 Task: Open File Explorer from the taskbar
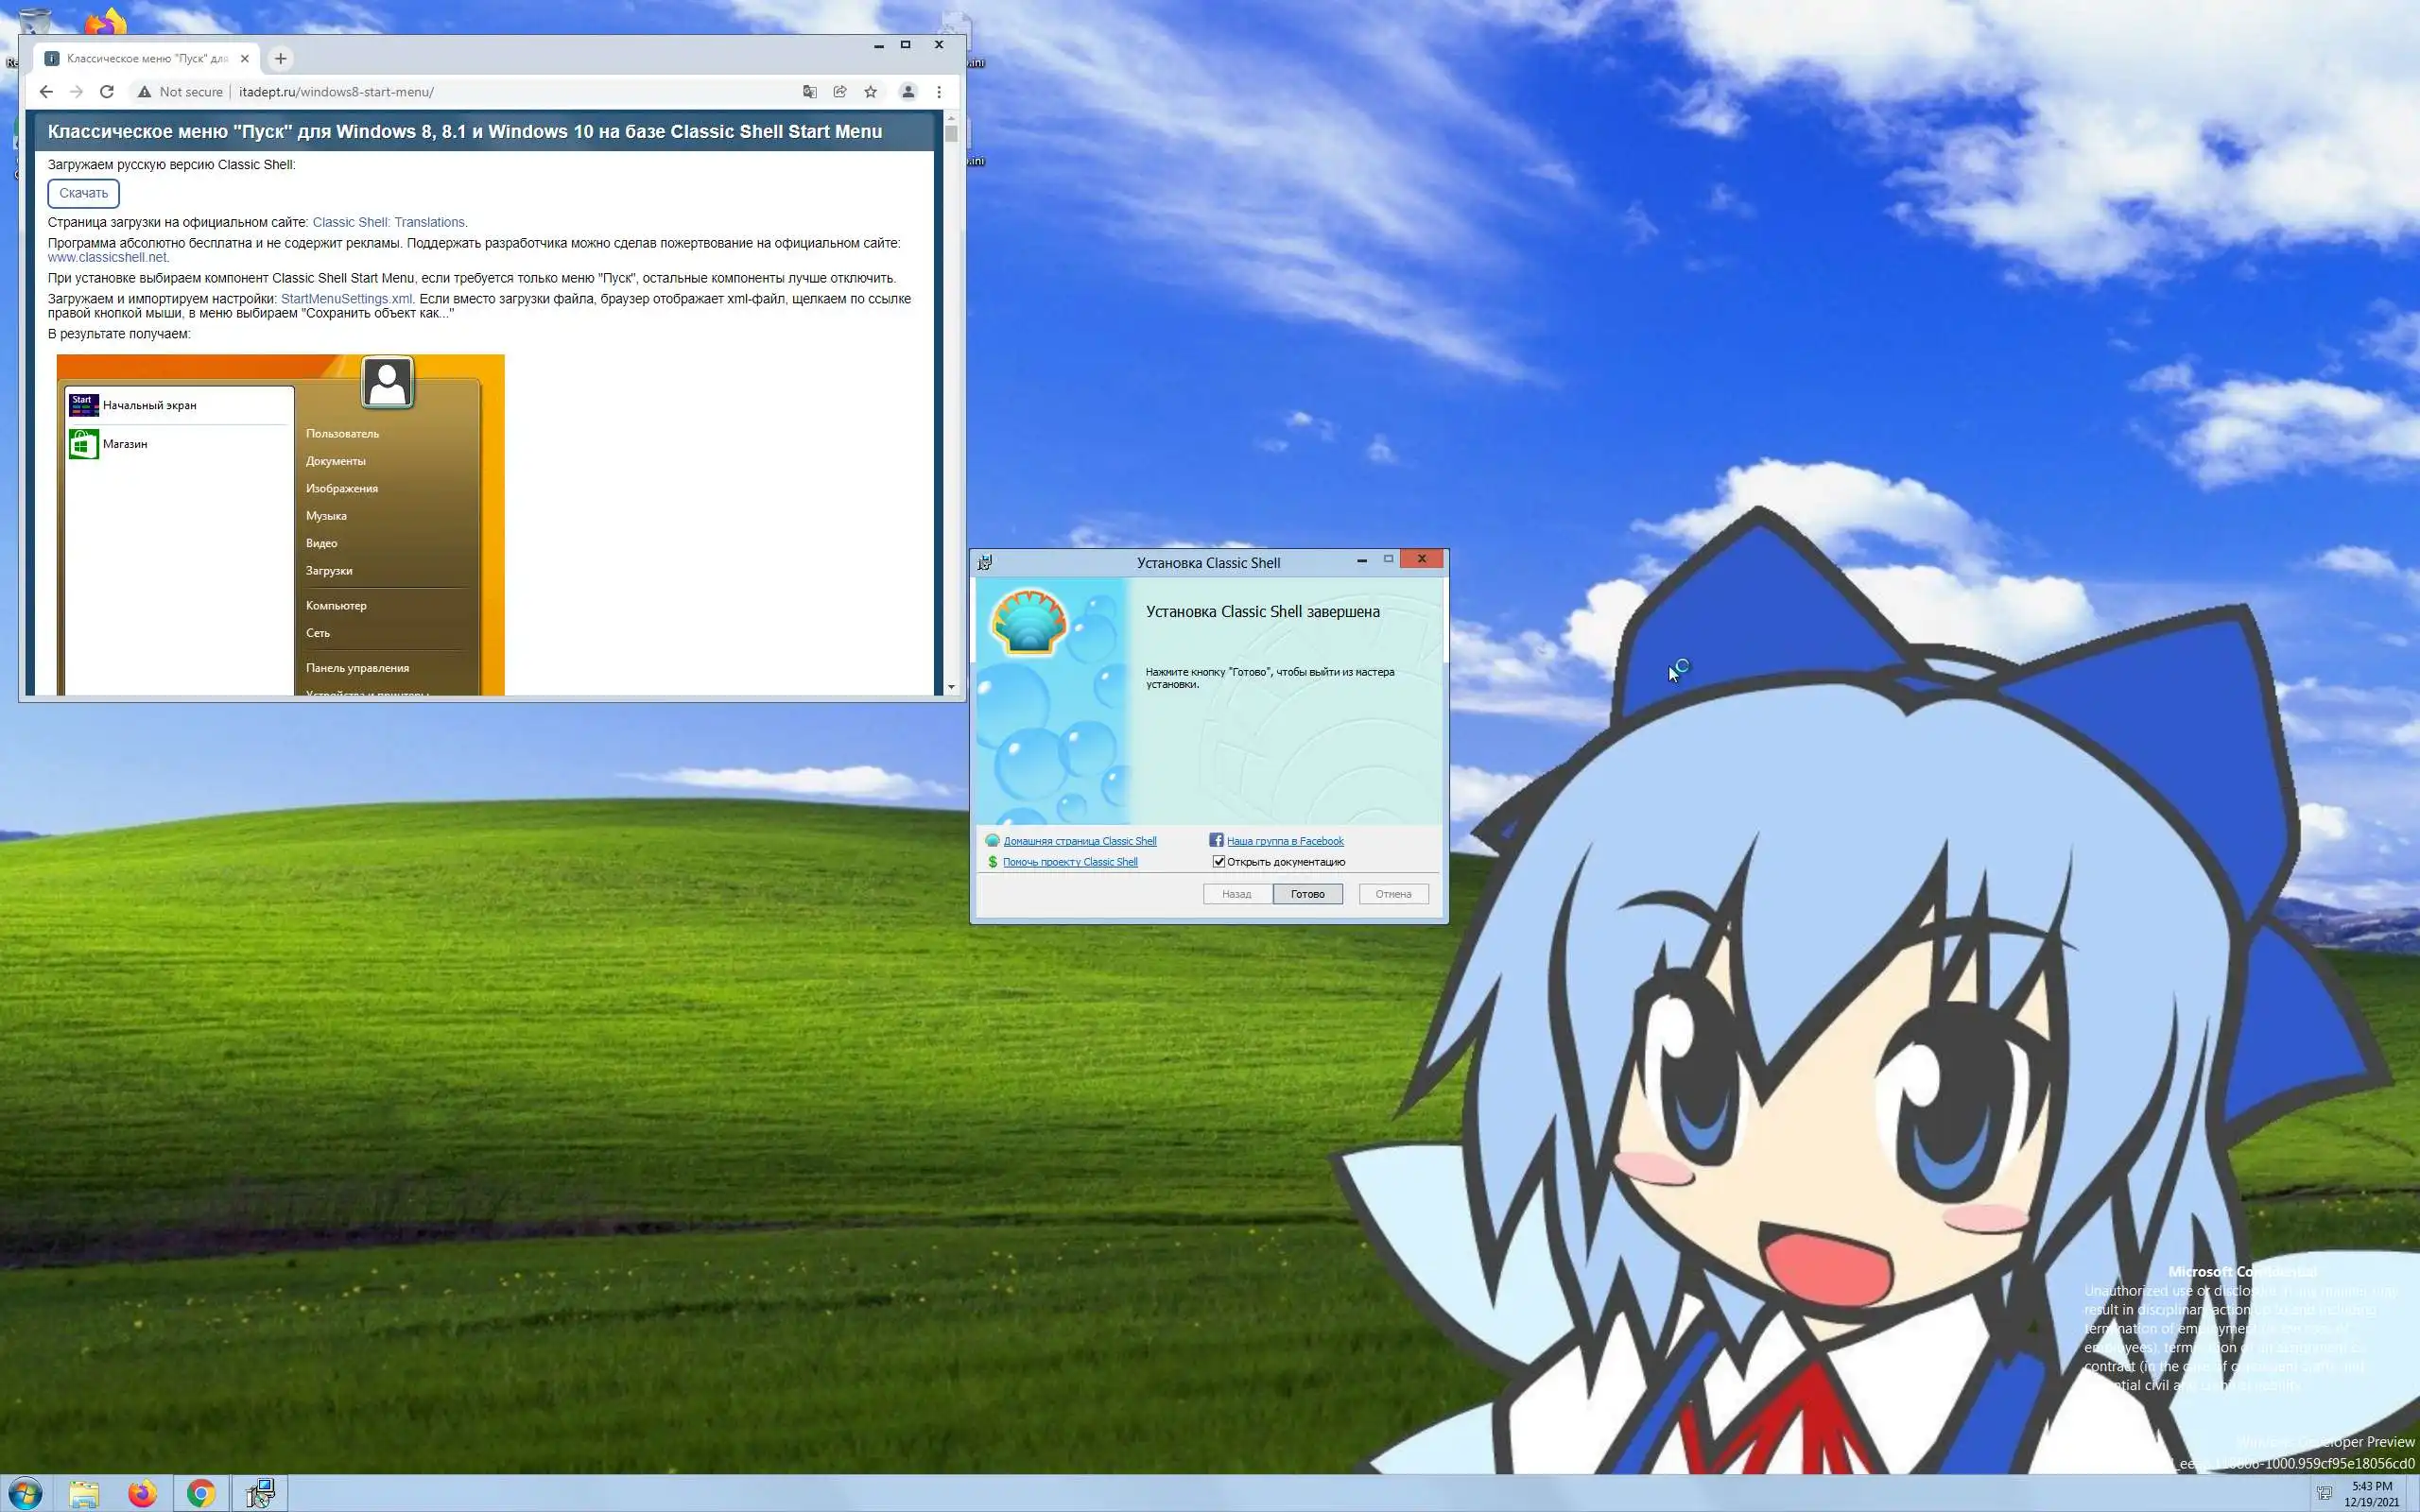point(84,1493)
